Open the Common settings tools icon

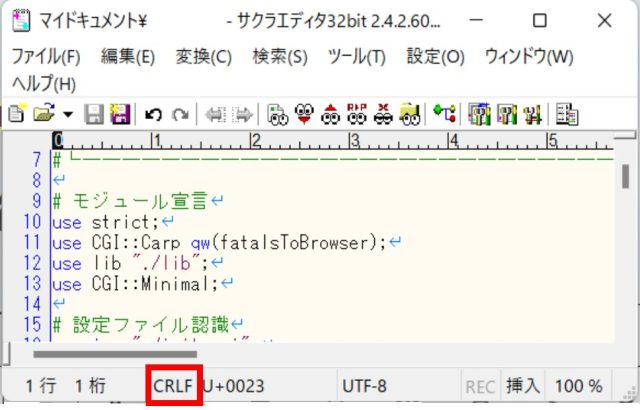point(533,115)
